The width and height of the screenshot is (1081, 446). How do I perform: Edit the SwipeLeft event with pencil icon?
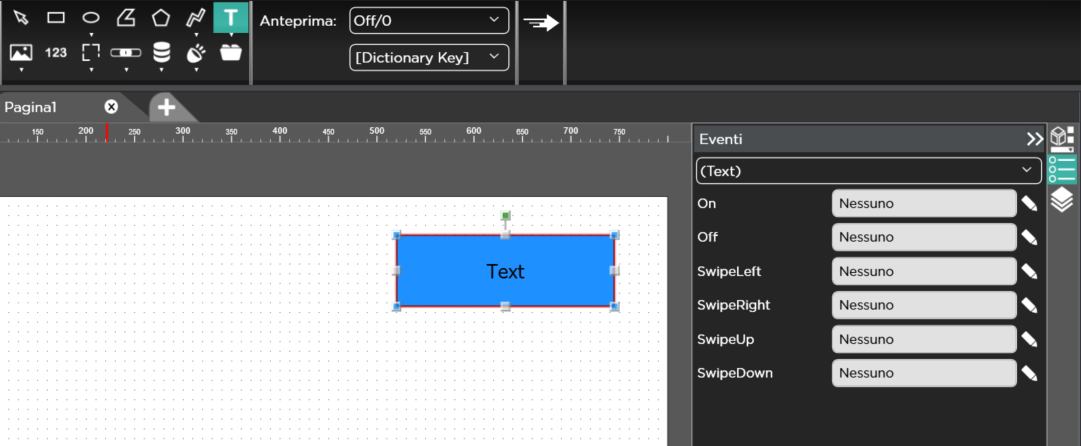(x=1030, y=272)
